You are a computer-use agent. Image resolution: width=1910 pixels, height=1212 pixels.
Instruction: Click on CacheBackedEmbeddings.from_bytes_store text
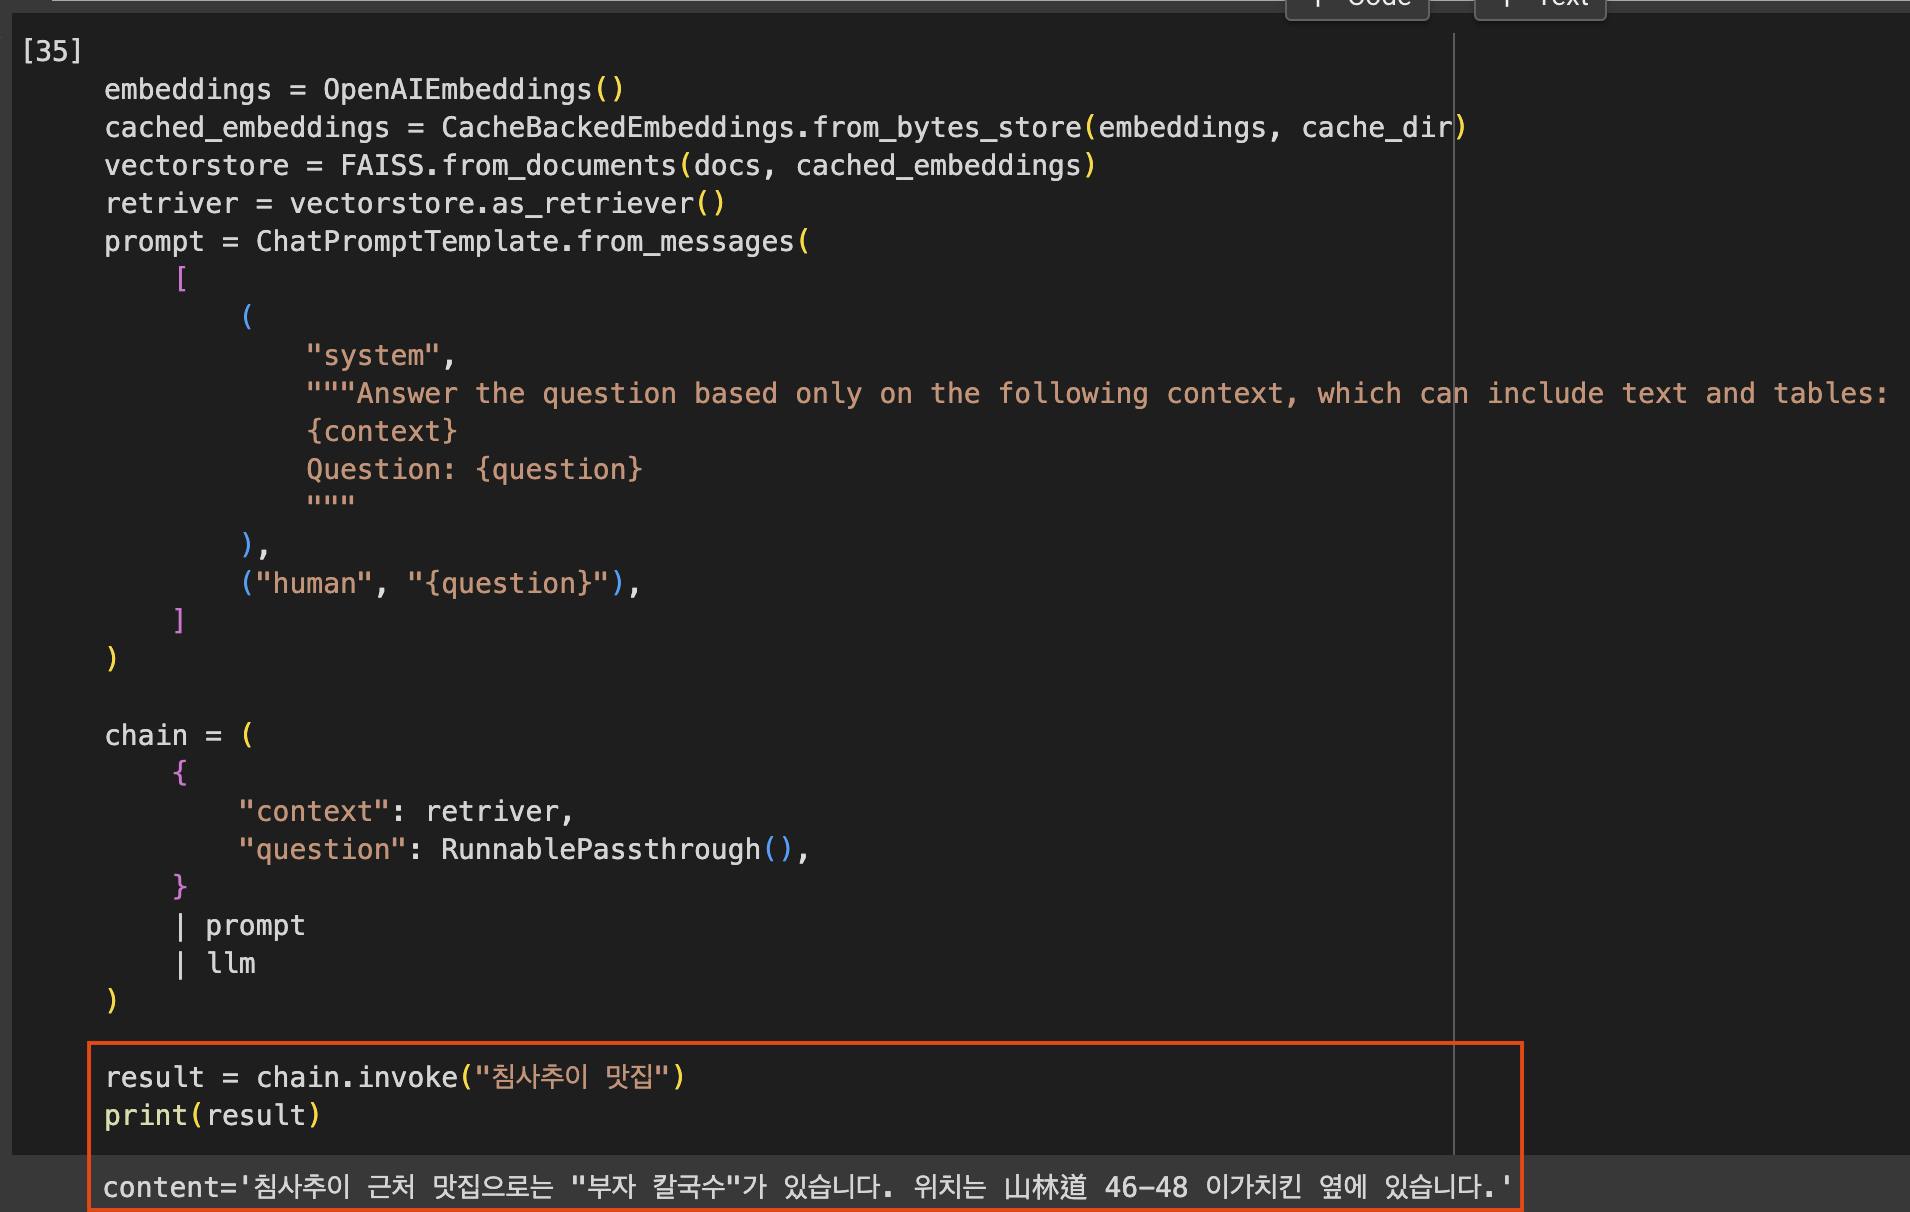click(761, 128)
